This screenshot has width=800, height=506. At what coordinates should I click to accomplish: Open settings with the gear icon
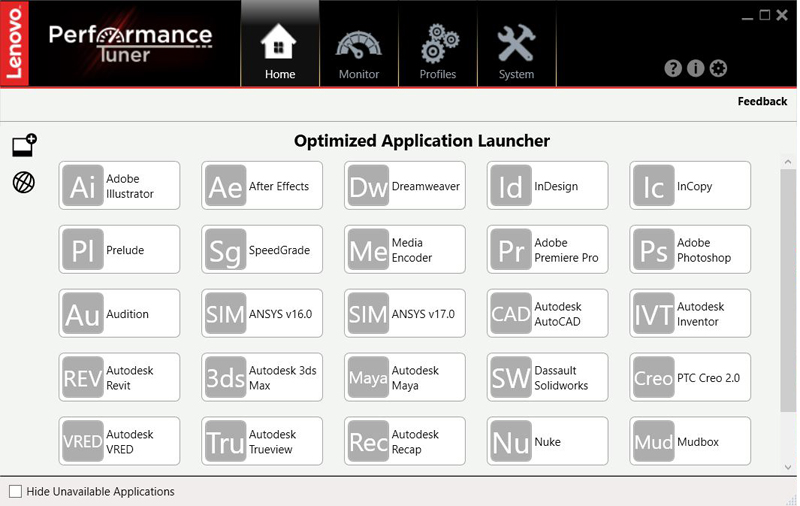(x=718, y=68)
